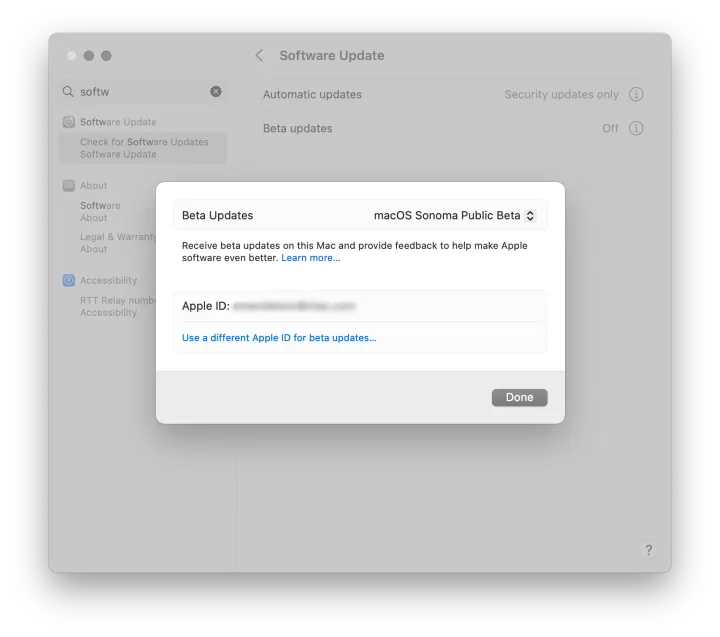Click the Accessibility icon in sidebar
Screen dimensions: 720x637
pyautogui.click(x=69, y=281)
